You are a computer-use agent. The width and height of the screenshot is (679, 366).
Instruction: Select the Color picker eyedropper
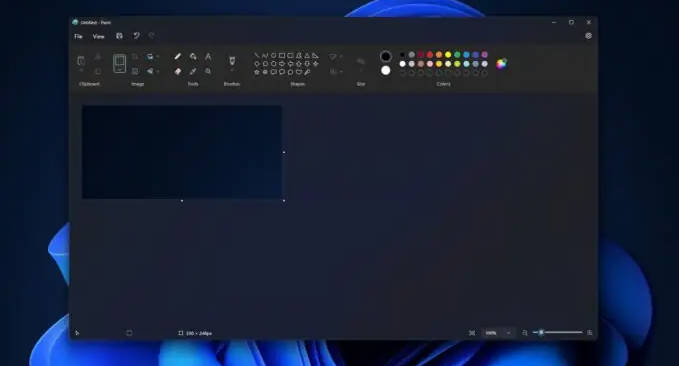[x=193, y=71]
